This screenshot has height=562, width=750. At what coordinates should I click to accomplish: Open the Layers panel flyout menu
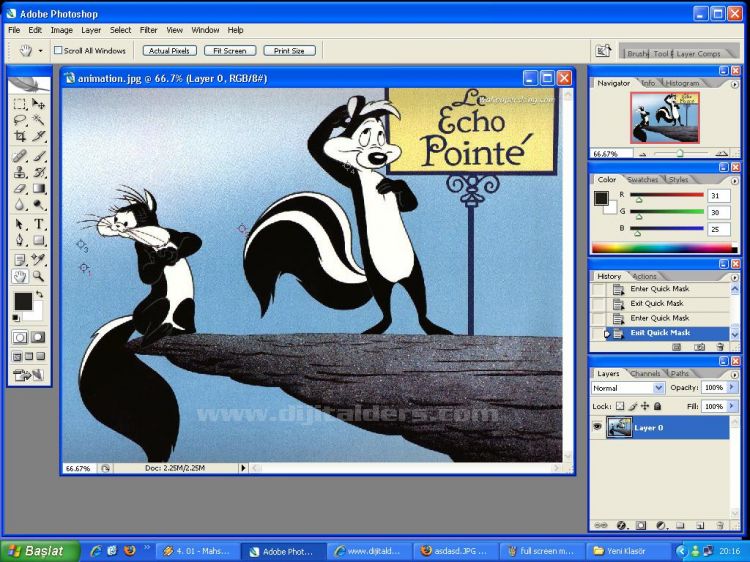point(735,374)
